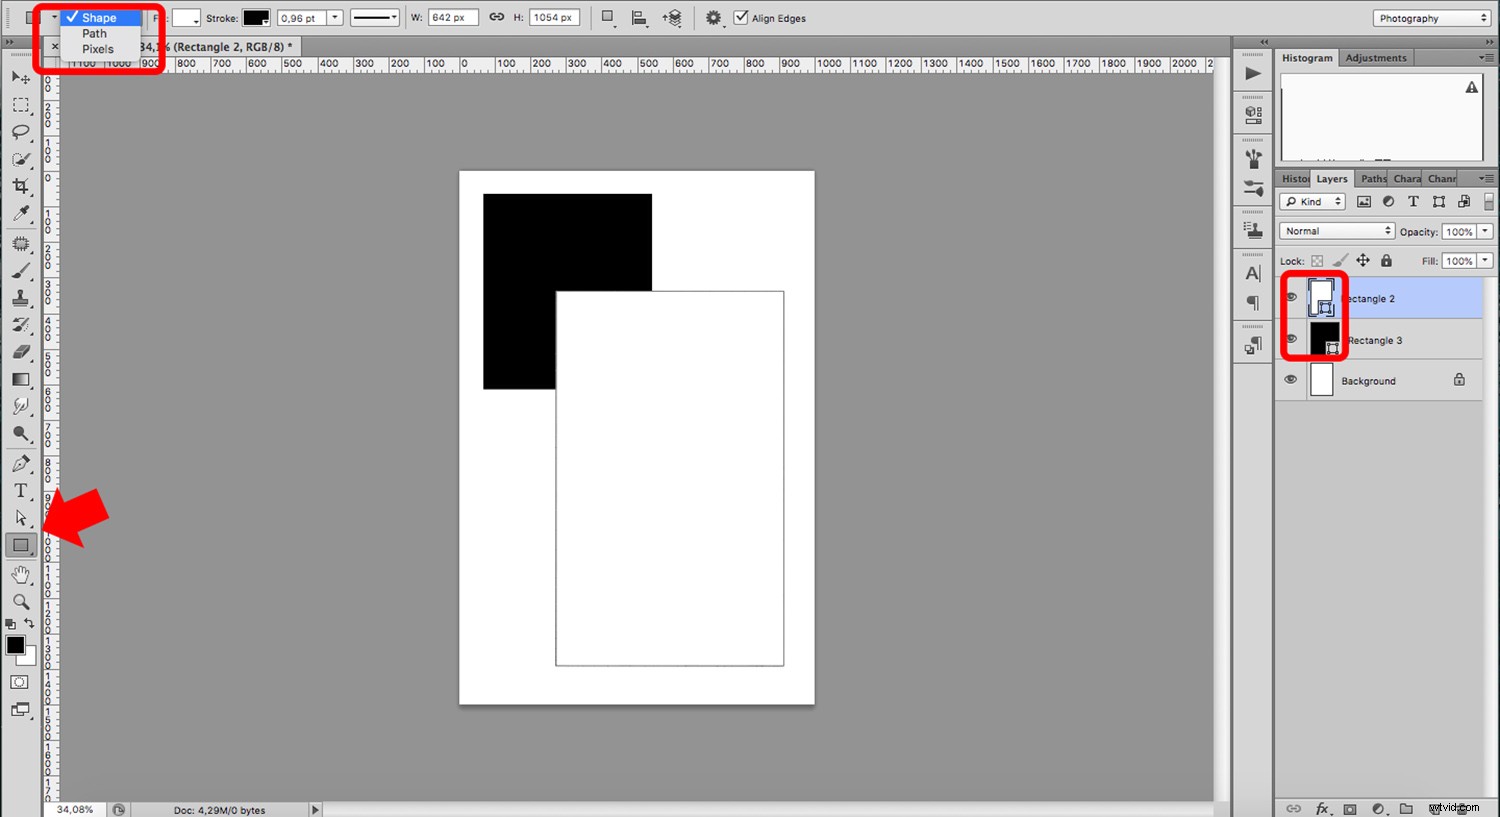The image size is (1500, 817).
Task: Select the Hand tool
Action: click(x=21, y=574)
